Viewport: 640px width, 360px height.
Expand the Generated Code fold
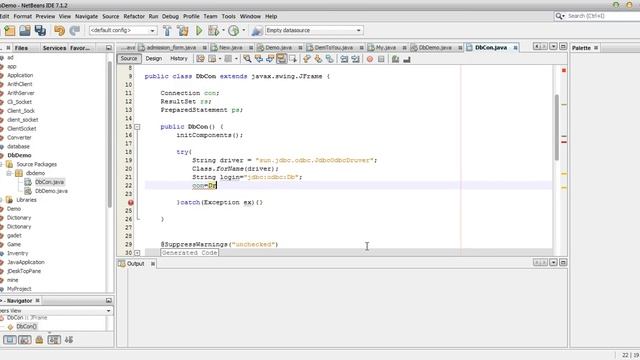(x=138, y=253)
